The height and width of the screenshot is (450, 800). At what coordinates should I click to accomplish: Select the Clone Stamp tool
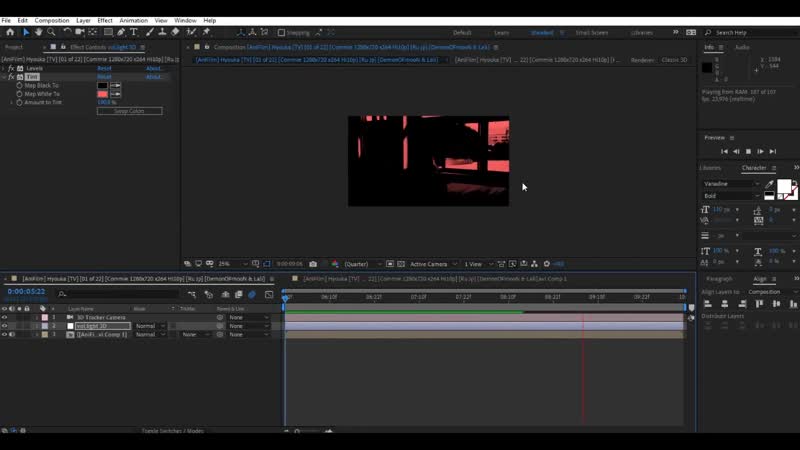tap(162, 32)
